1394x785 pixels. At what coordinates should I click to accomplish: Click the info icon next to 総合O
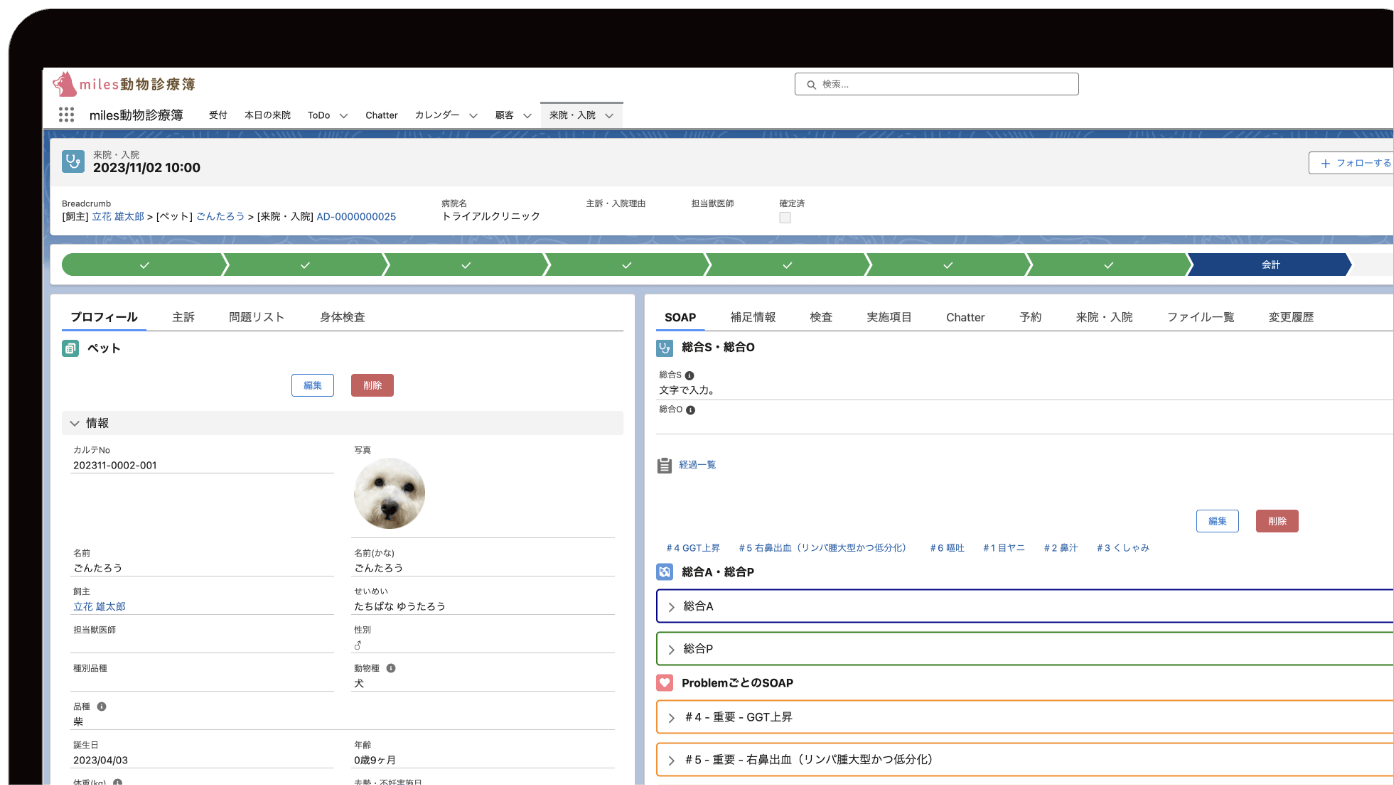[x=690, y=410]
